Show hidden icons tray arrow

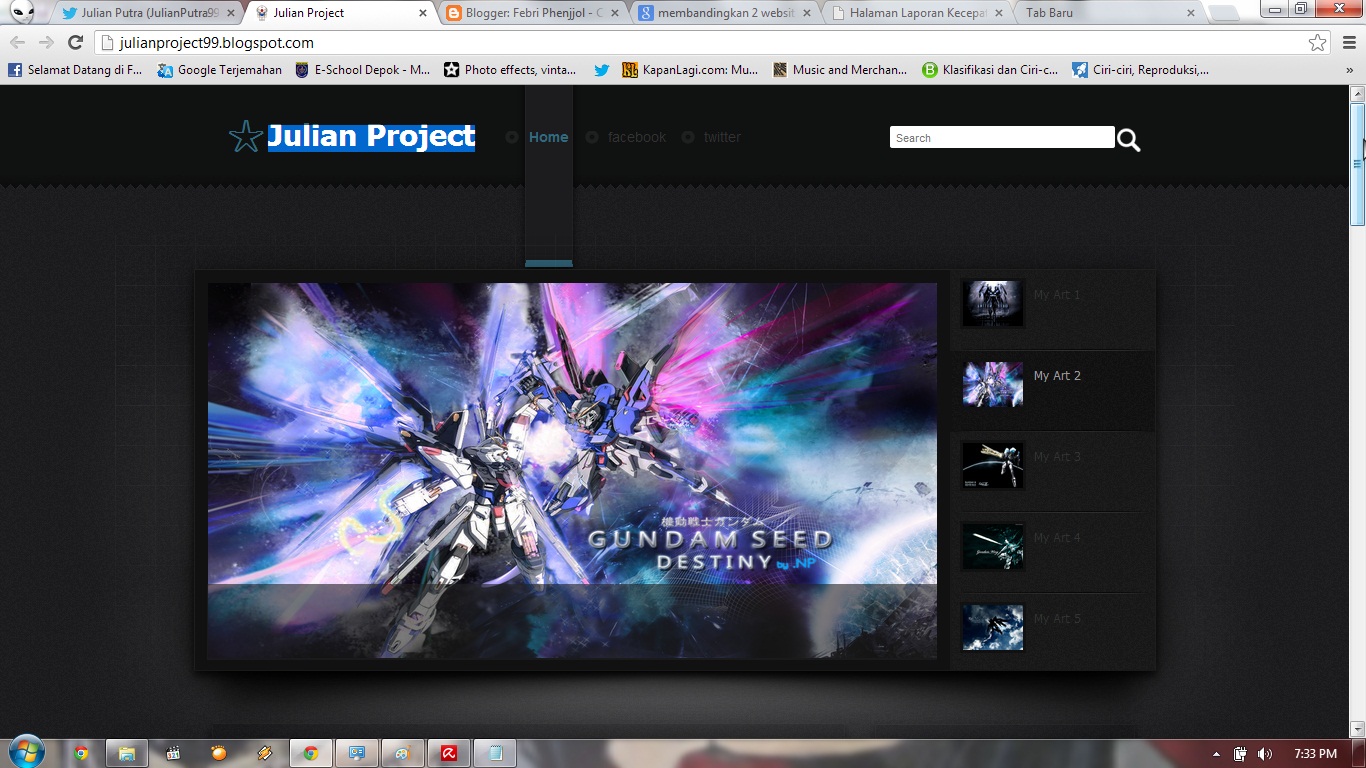point(1216,753)
